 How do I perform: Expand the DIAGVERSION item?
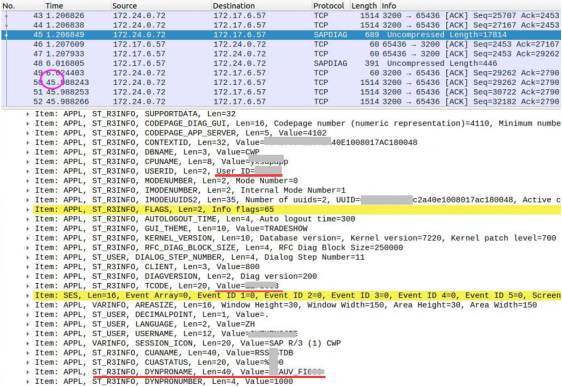pyautogui.click(x=28, y=276)
